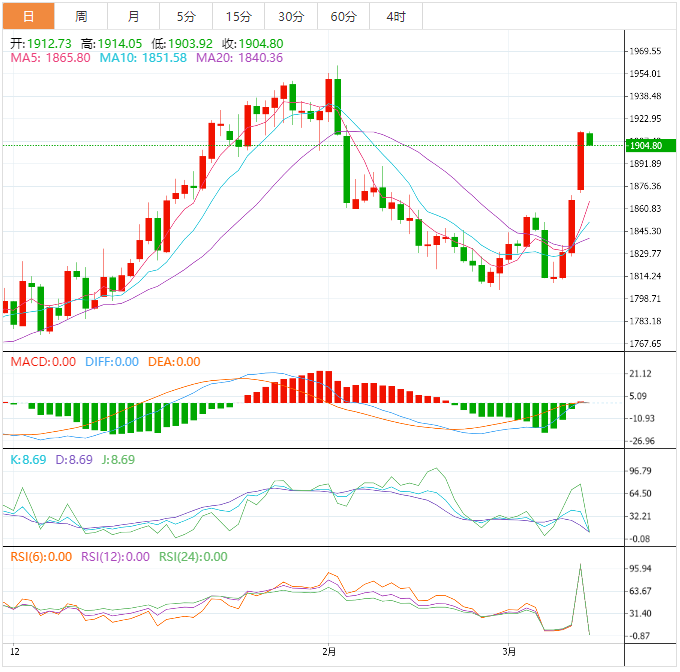680x672 pixels.
Task: Open the 60分 timeframe tab
Action: [x=343, y=16]
